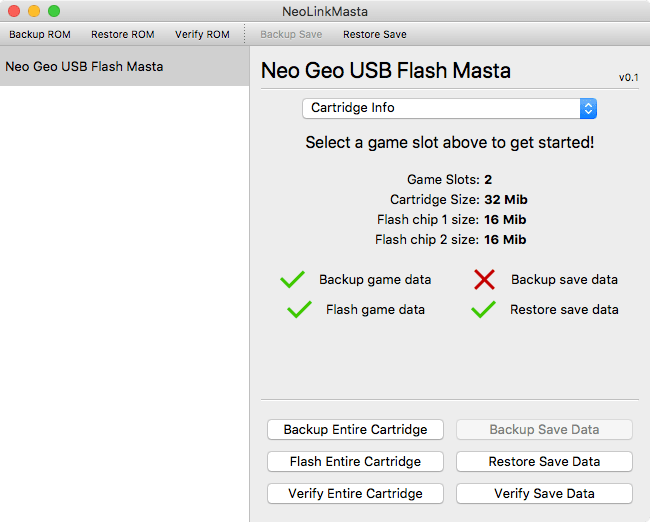Maximize the window with the green button
This screenshot has width=650, height=522.
[54, 11]
